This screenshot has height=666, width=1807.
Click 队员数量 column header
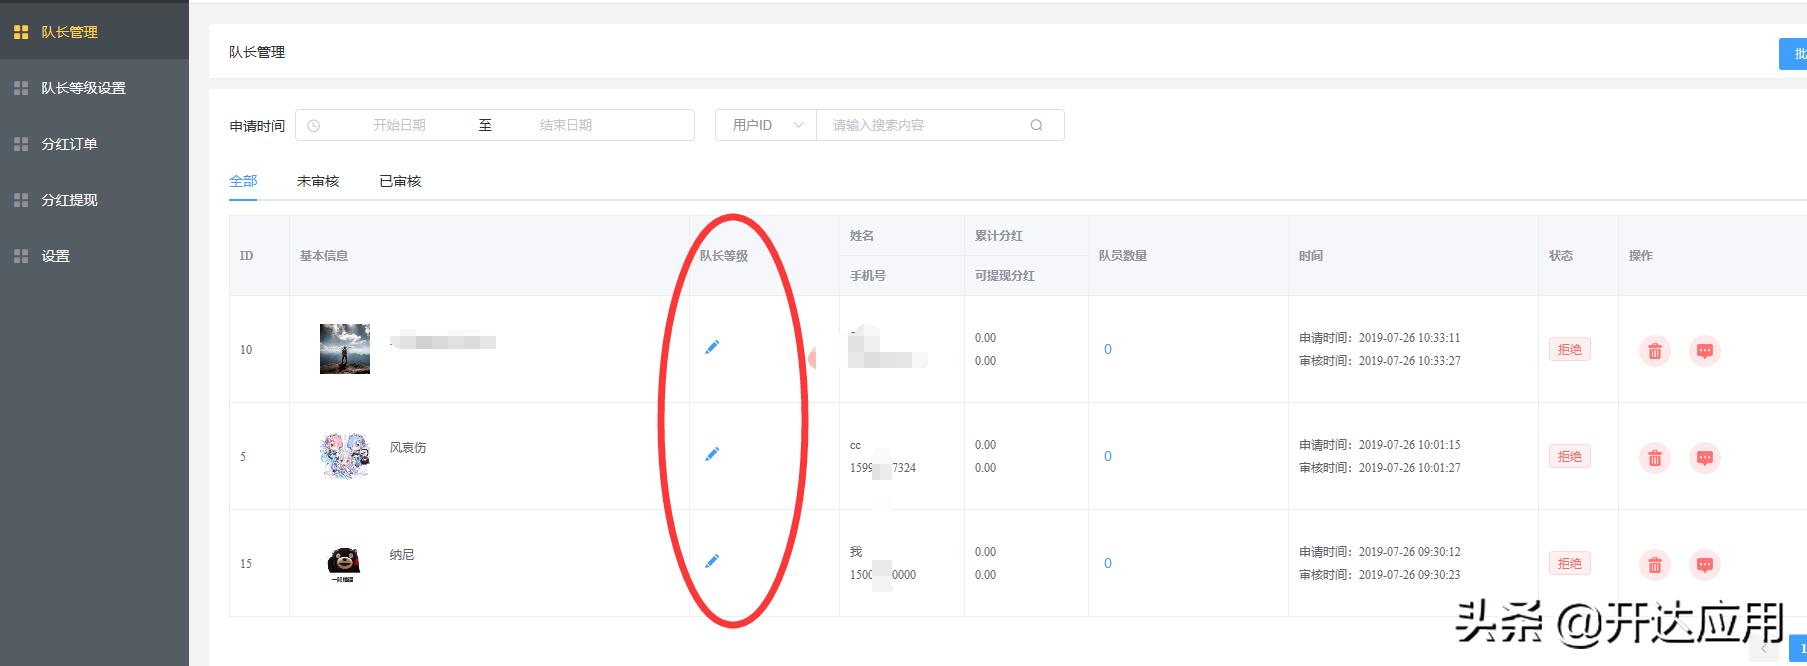coord(1123,255)
